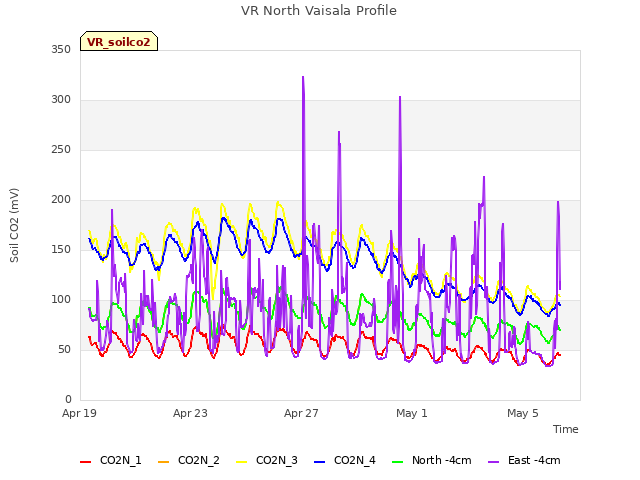Screen dimensions: 640x480
Task: Click the May 1 x-axis tick label
Action: tap(412, 413)
